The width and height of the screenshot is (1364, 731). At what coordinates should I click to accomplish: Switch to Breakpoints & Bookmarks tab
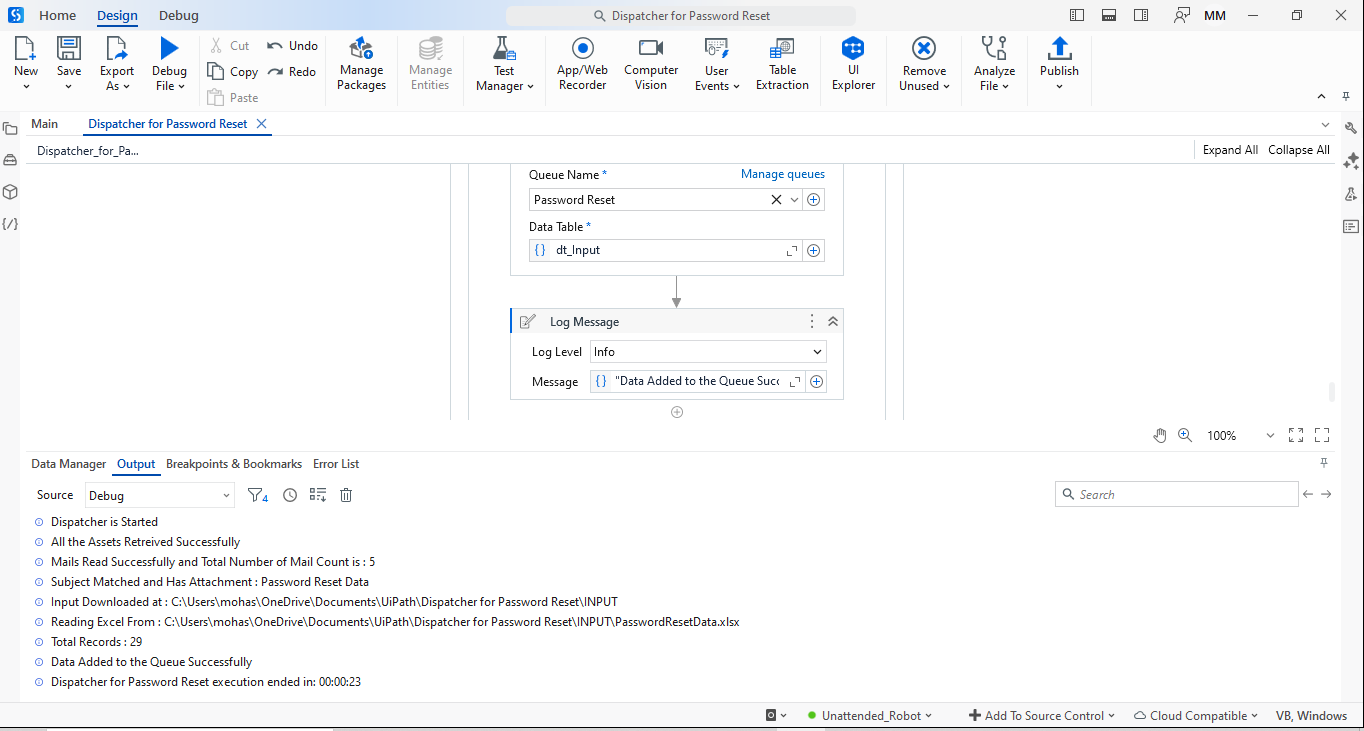[x=234, y=464]
